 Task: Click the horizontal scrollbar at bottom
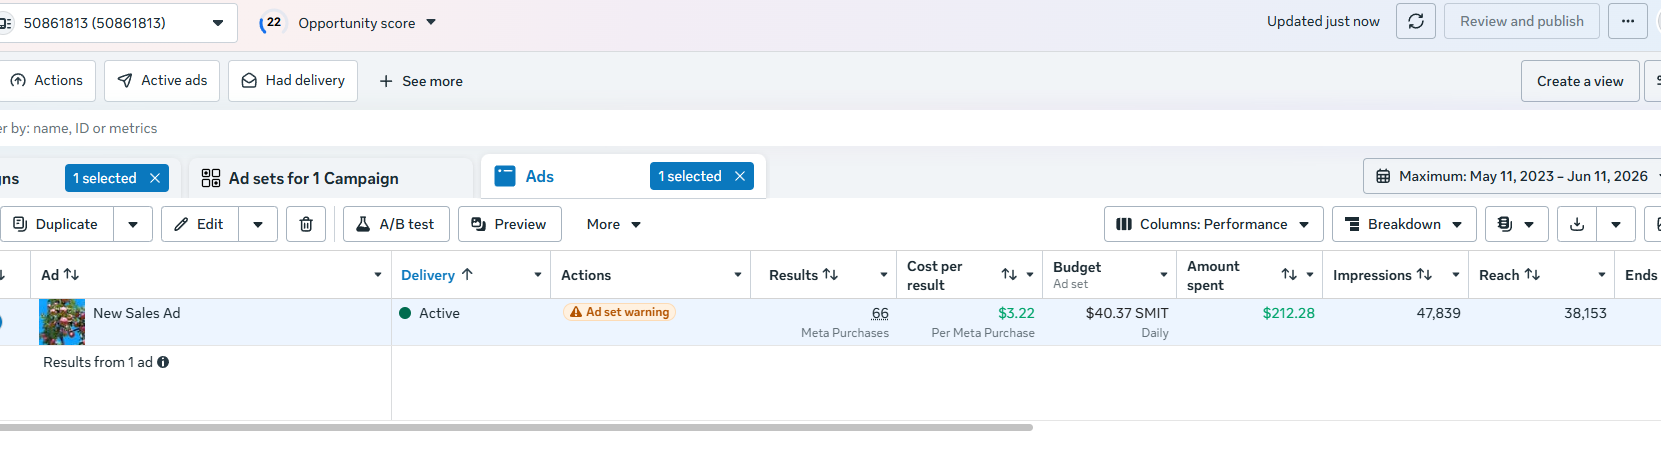click(515, 427)
